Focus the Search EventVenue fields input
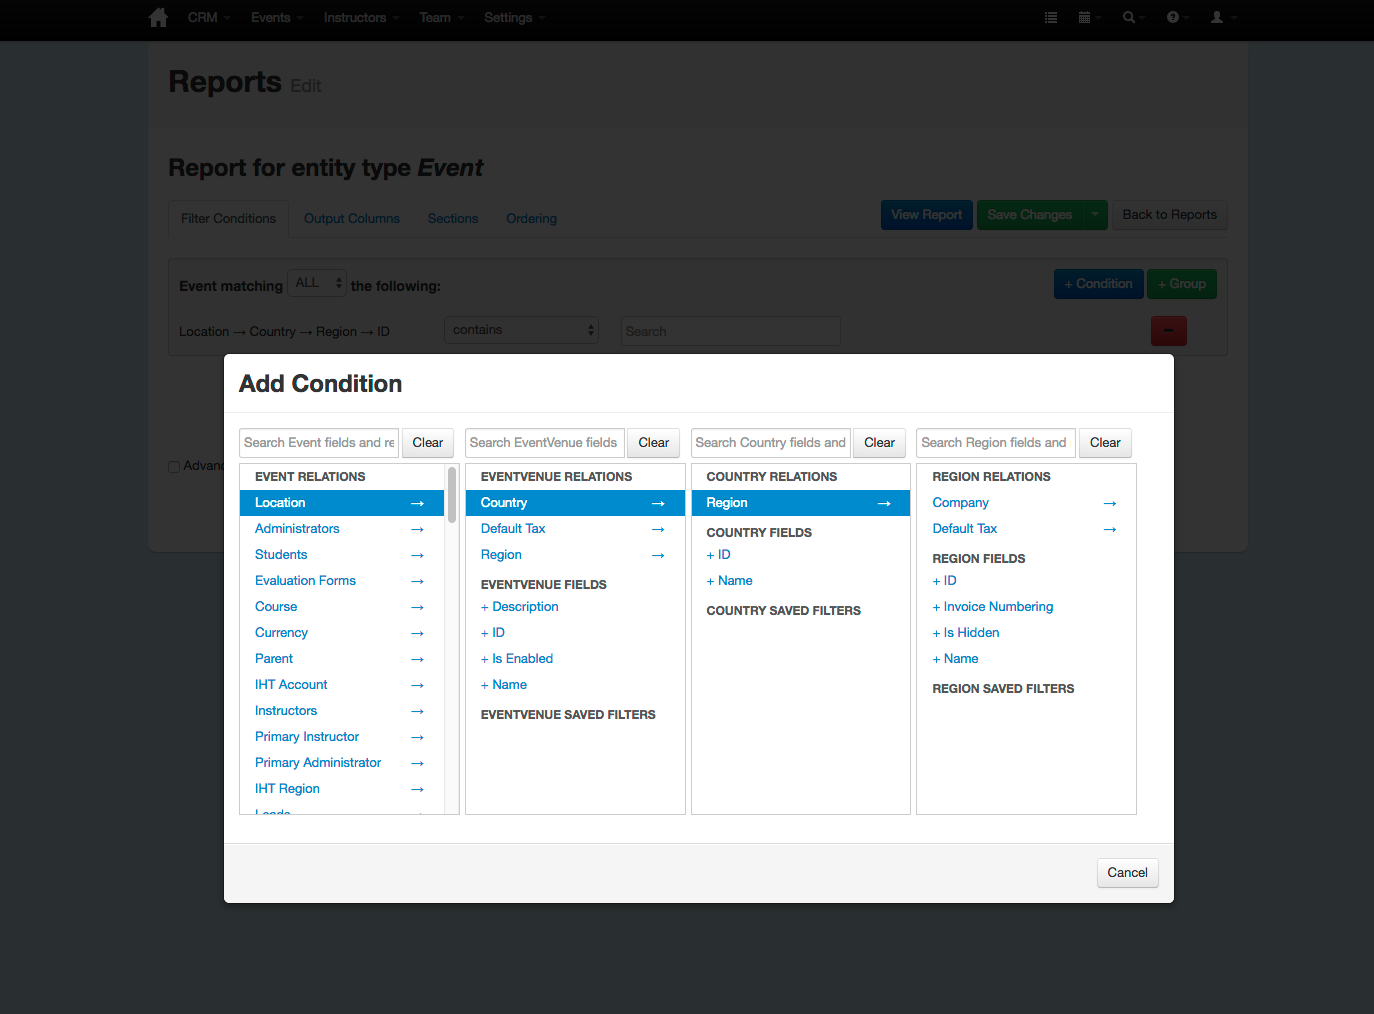 pos(545,443)
